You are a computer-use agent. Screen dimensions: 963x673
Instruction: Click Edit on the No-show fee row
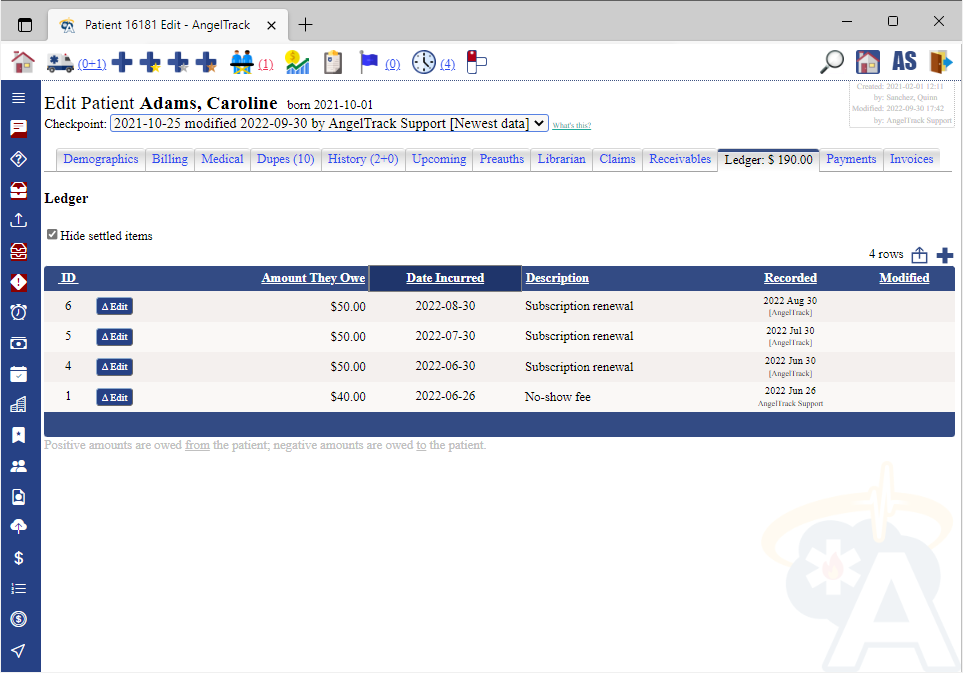(x=114, y=397)
